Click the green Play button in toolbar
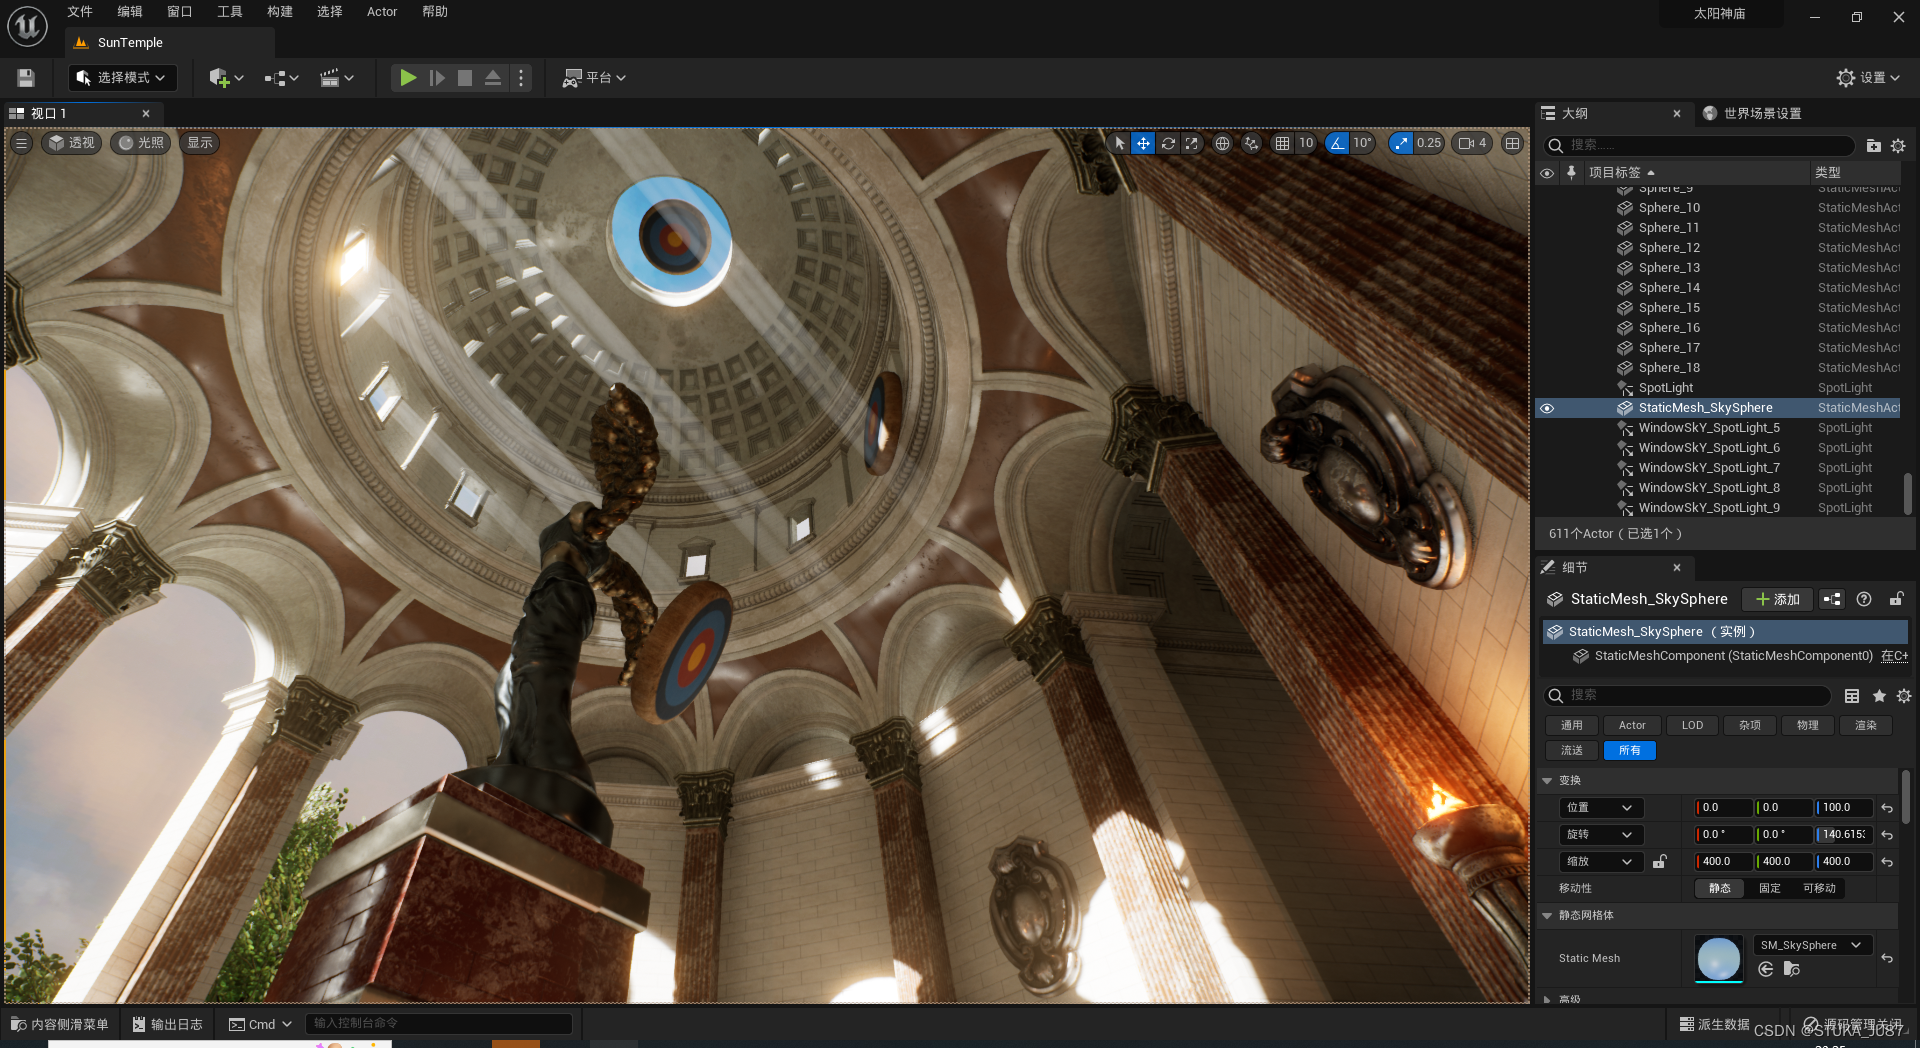This screenshot has height=1048, width=1920. tap(408, 78)
